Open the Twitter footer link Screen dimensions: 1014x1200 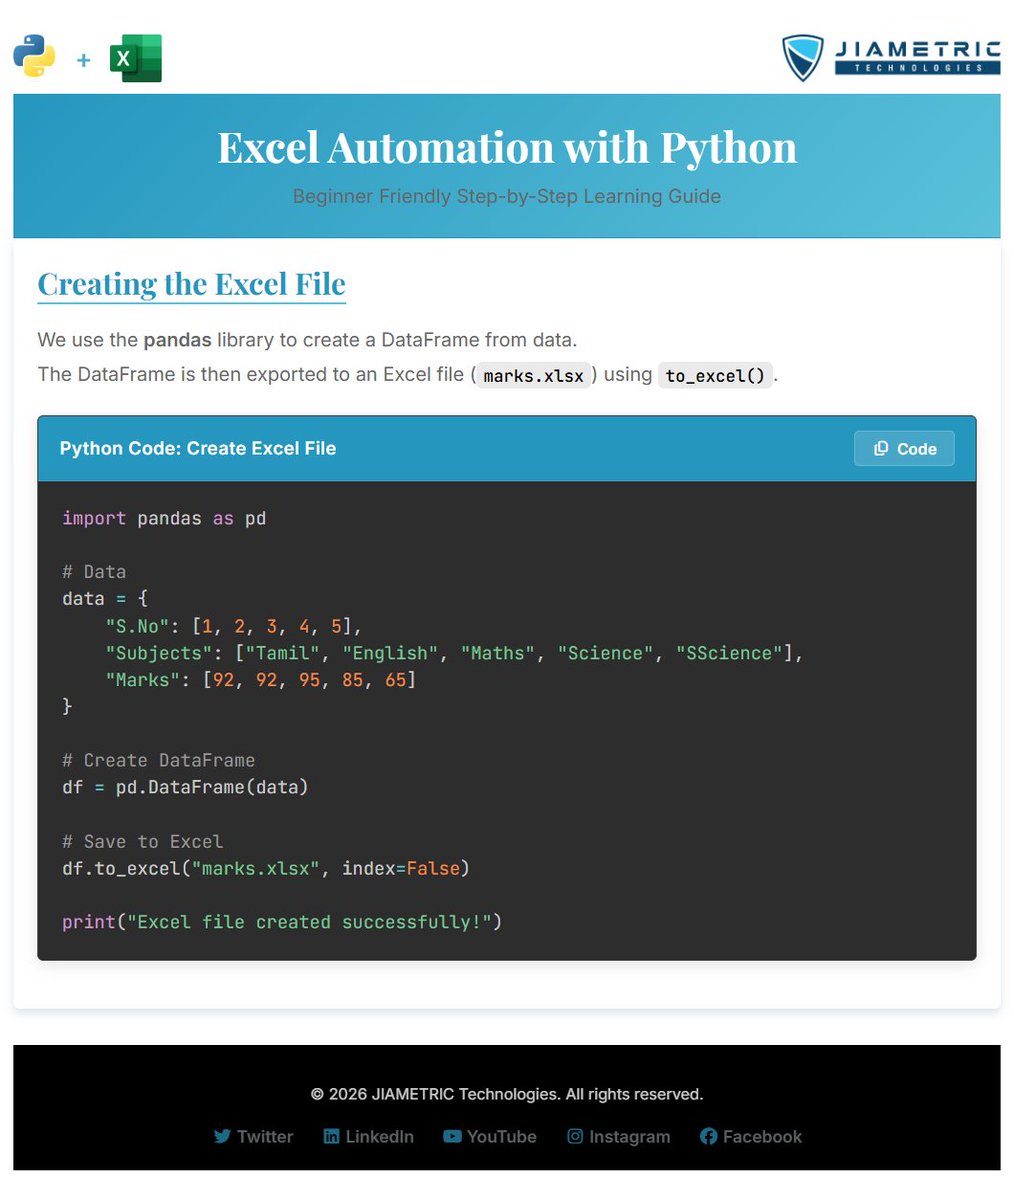pos(253,1137)
